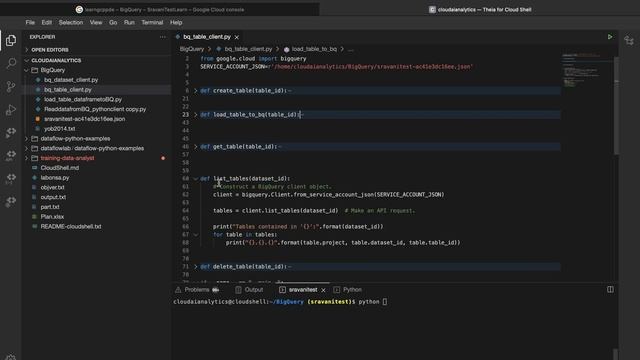
Task: Open the Help menu
Action: tap(176, 22)
